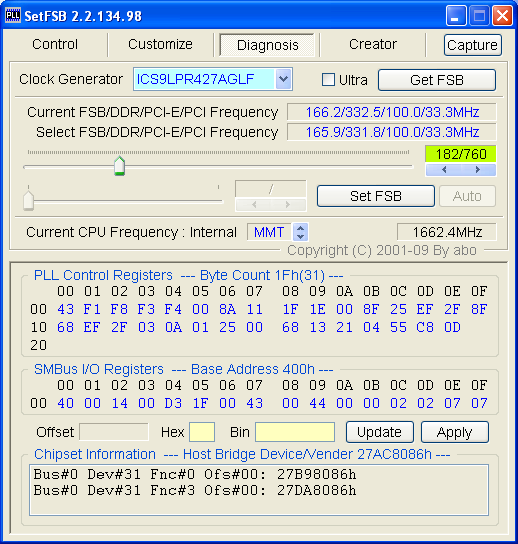The width and height of the screenshot is (518, 544).
Task: Click the SetFSB PLL title bar icon
Action: (x=13, y=16)
